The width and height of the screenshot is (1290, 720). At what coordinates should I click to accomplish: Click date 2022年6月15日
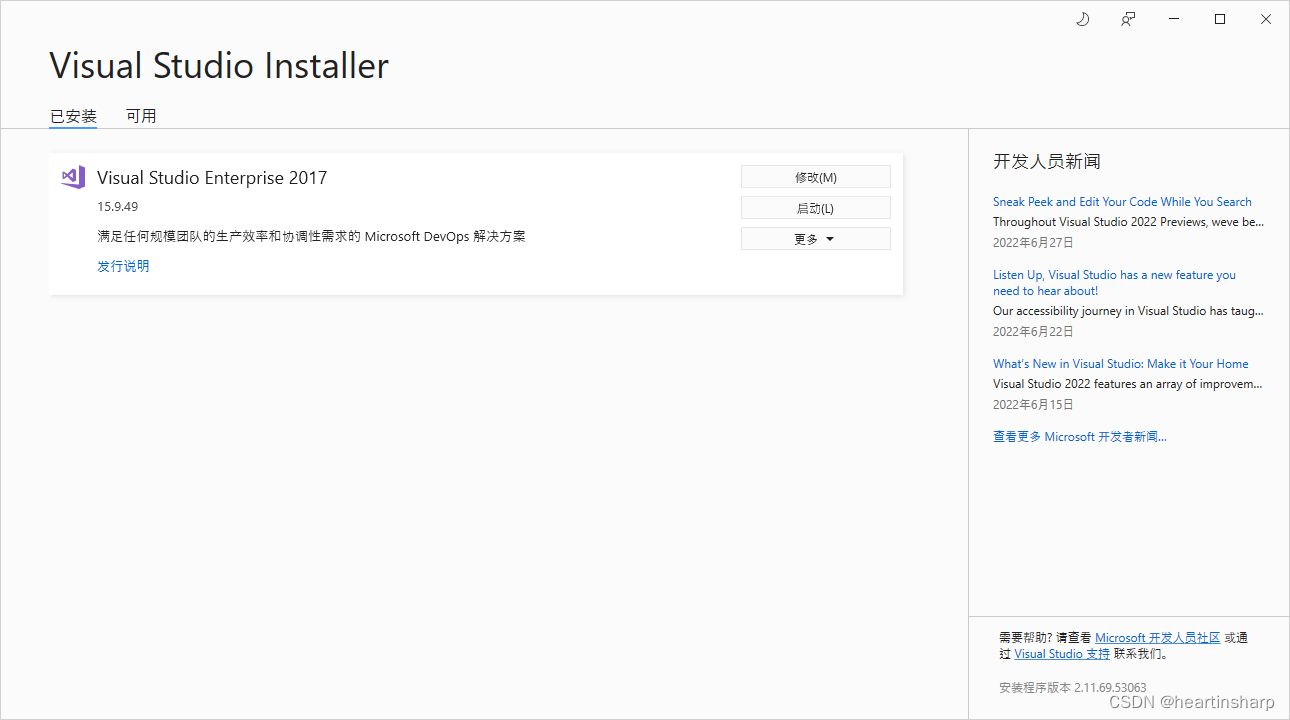1033,404
